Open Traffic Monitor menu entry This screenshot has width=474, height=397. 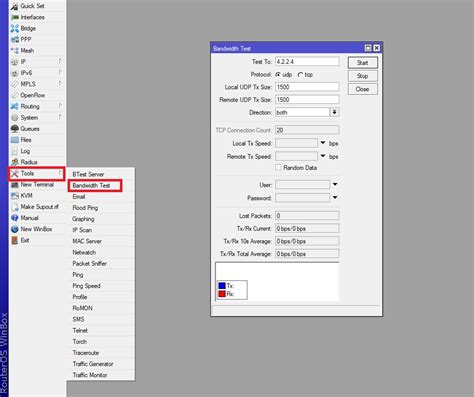(90, 375)
